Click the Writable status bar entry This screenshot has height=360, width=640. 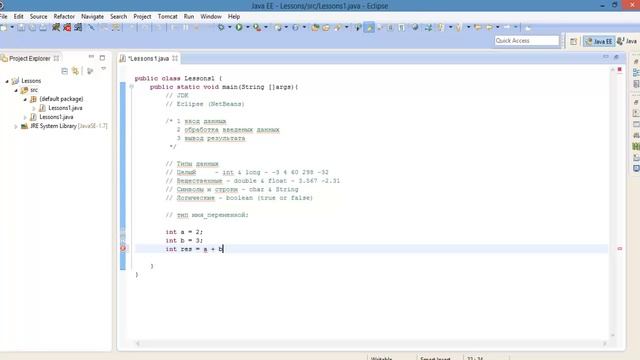coord(382,358)
